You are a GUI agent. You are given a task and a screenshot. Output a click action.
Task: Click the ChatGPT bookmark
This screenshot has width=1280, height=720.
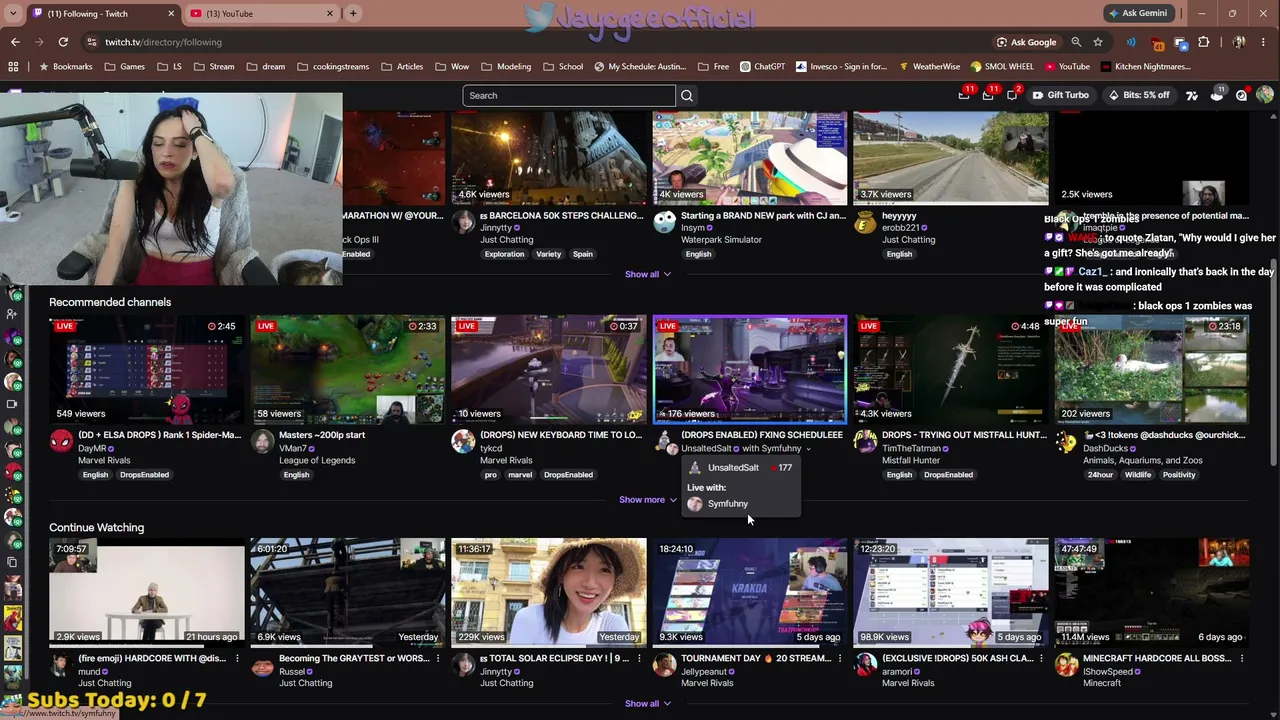(762, 67)
